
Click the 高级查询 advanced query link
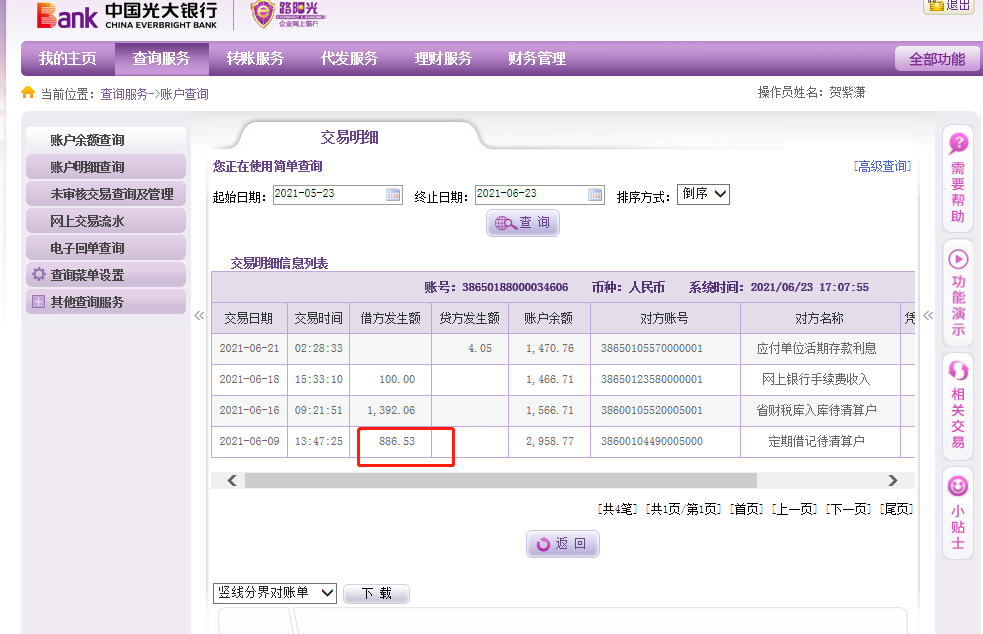882,167
